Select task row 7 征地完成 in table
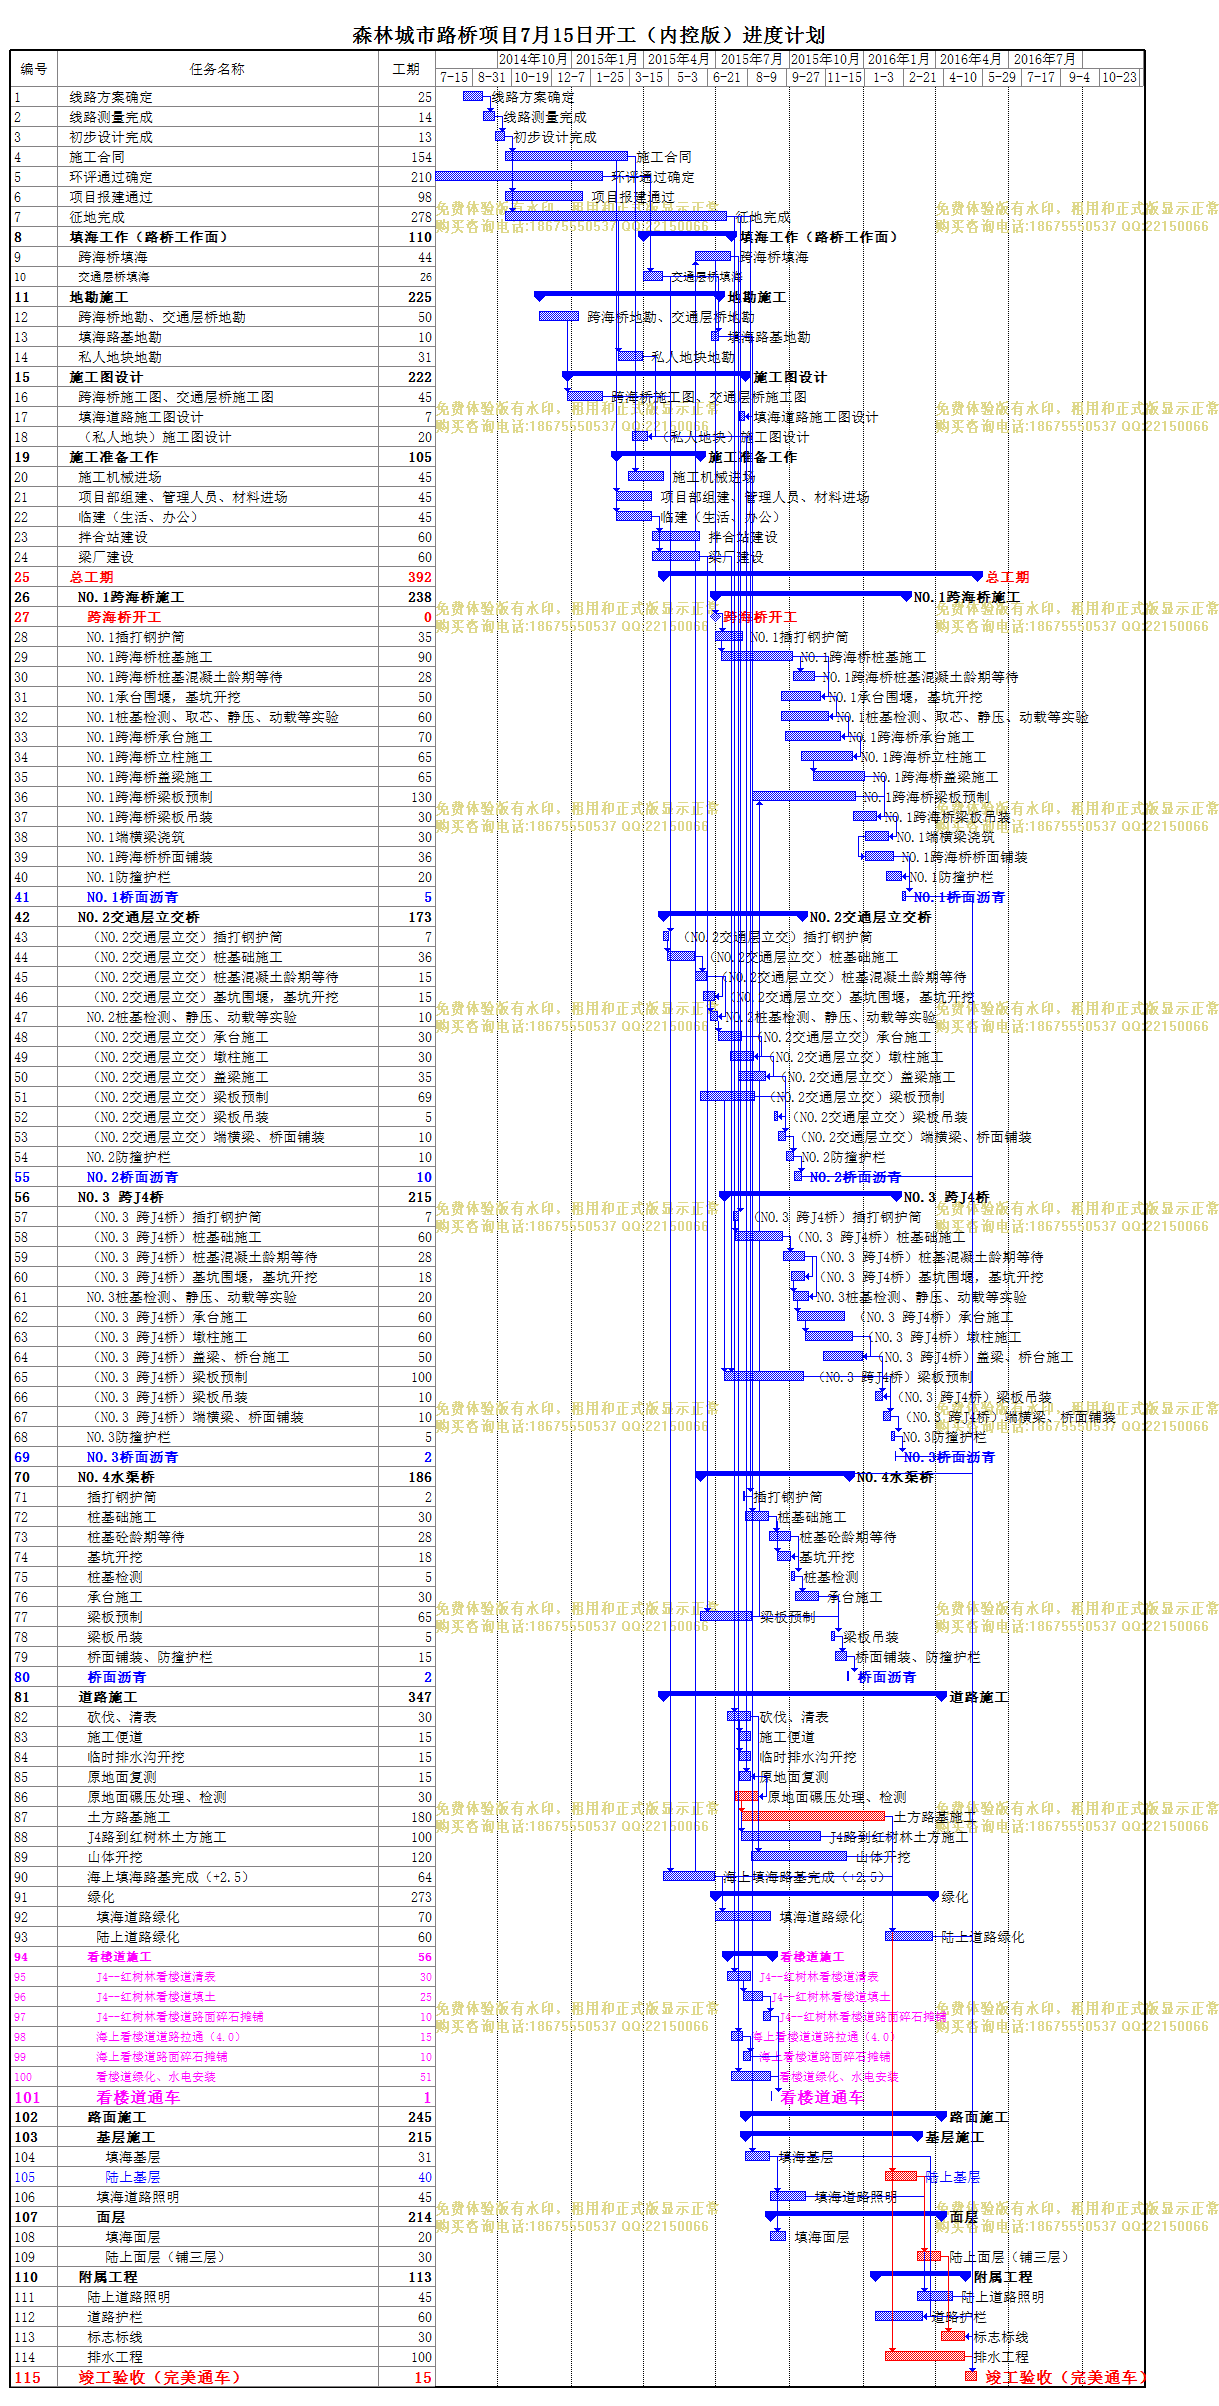The height and width of the screenshot is (2406, 1219). [222, 217]
